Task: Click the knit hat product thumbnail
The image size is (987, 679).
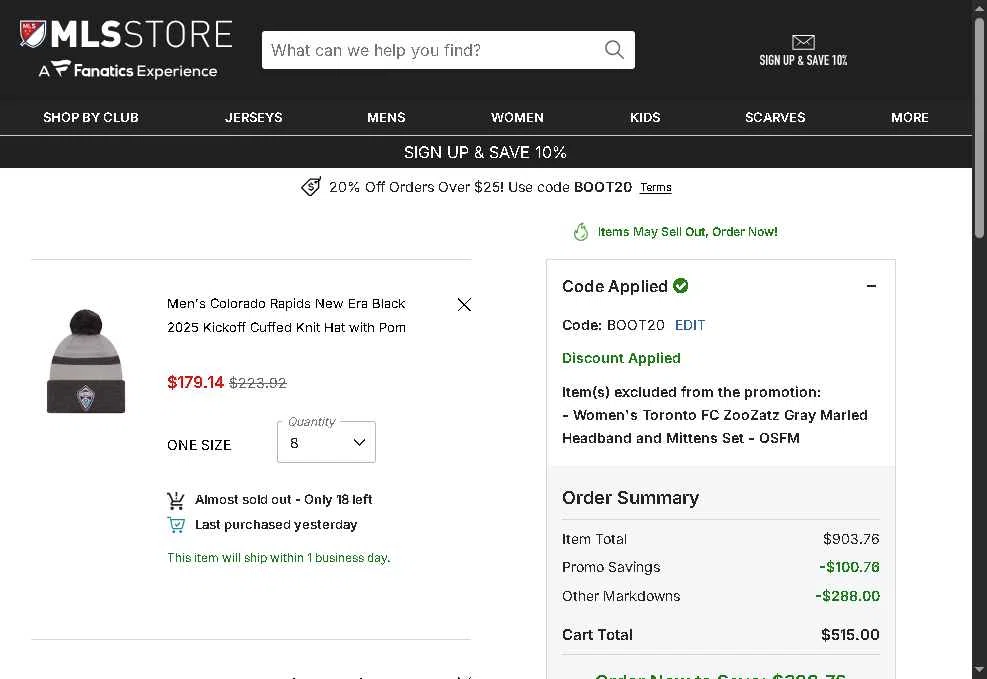Action: pos(86,361)
